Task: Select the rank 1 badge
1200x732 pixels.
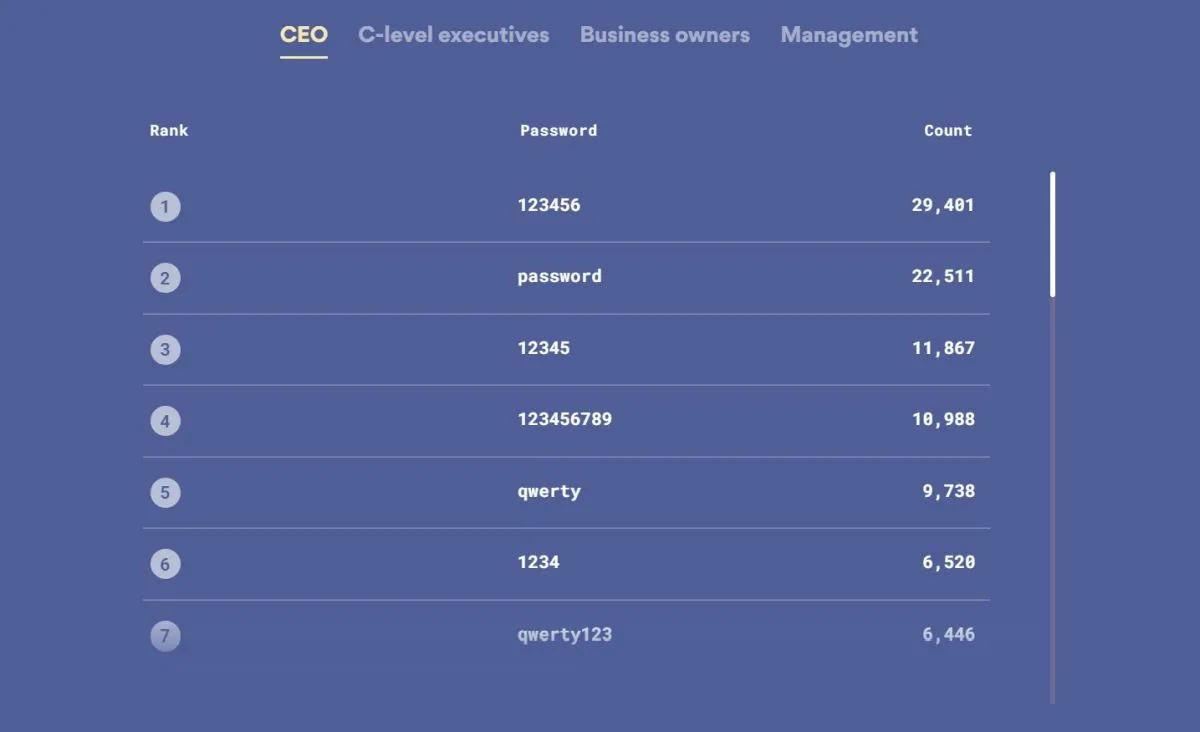Action: (165, 206)
